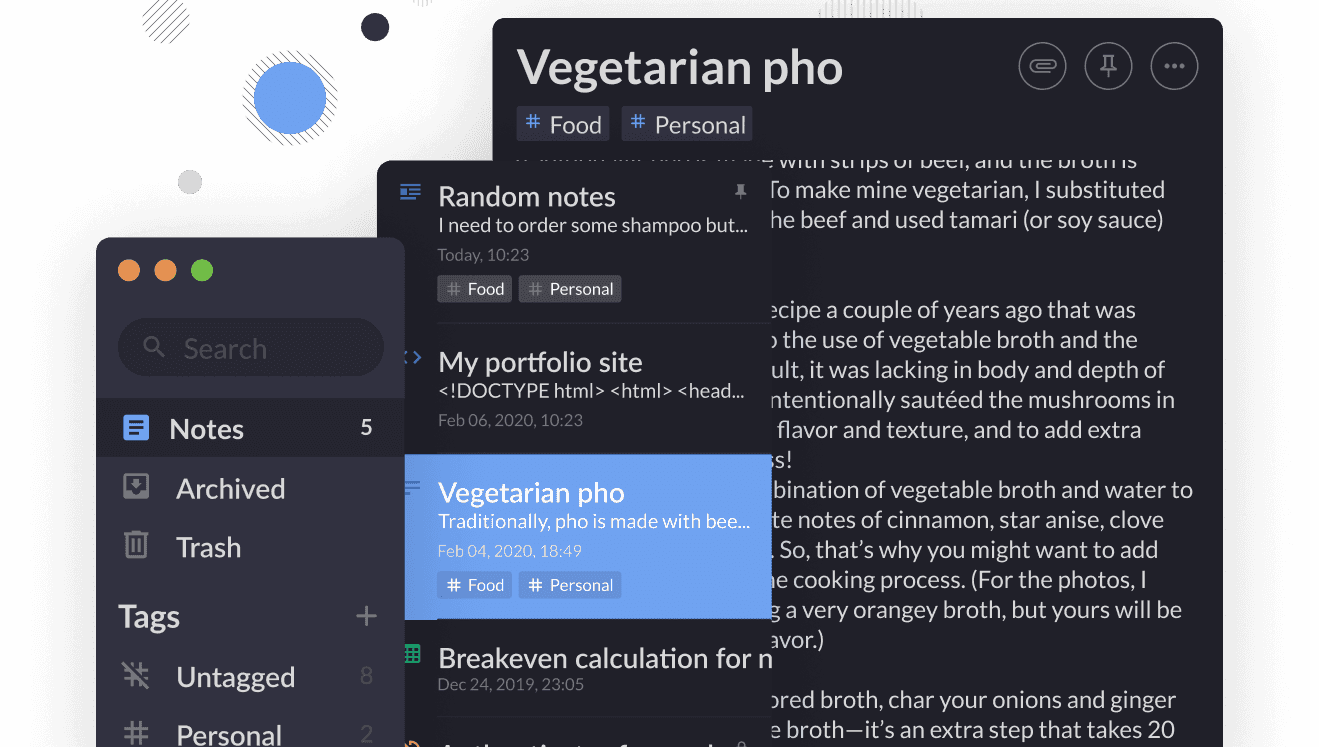1319x747 pixels.
Task: Click the Food tag on Random notes
Action: coord(474,288)
